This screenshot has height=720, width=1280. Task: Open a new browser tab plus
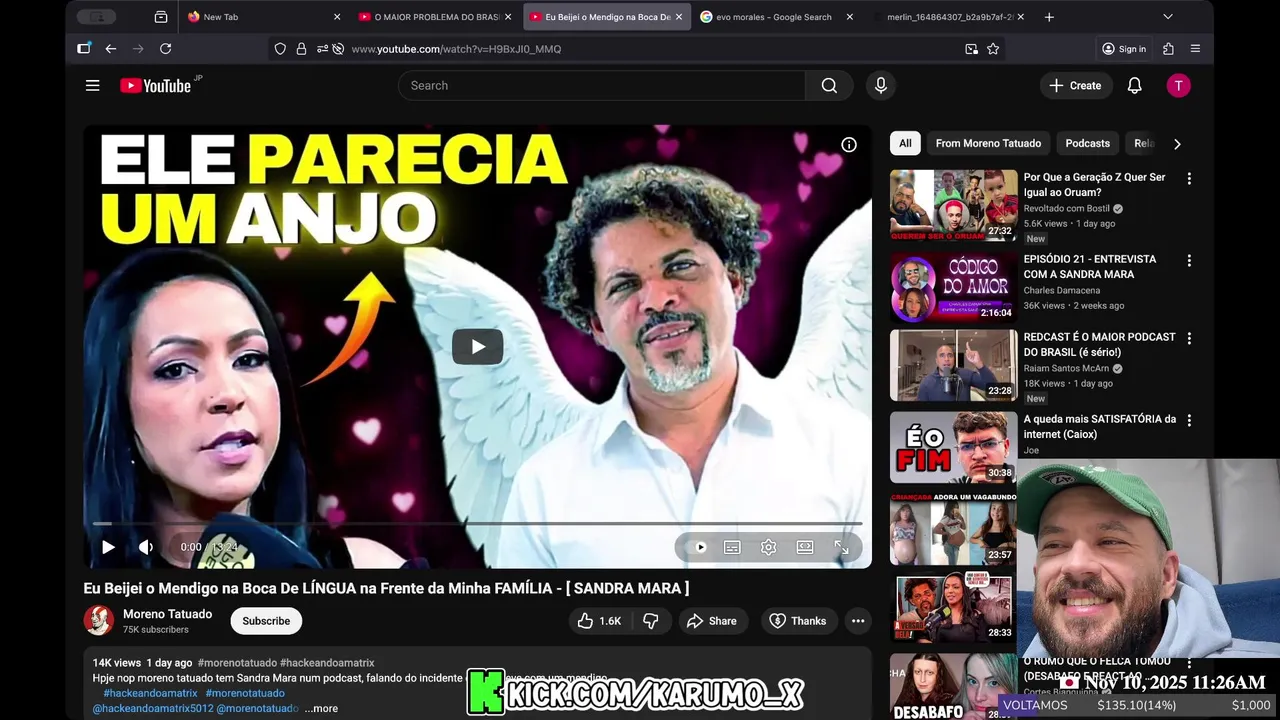tap(1049, 17)
